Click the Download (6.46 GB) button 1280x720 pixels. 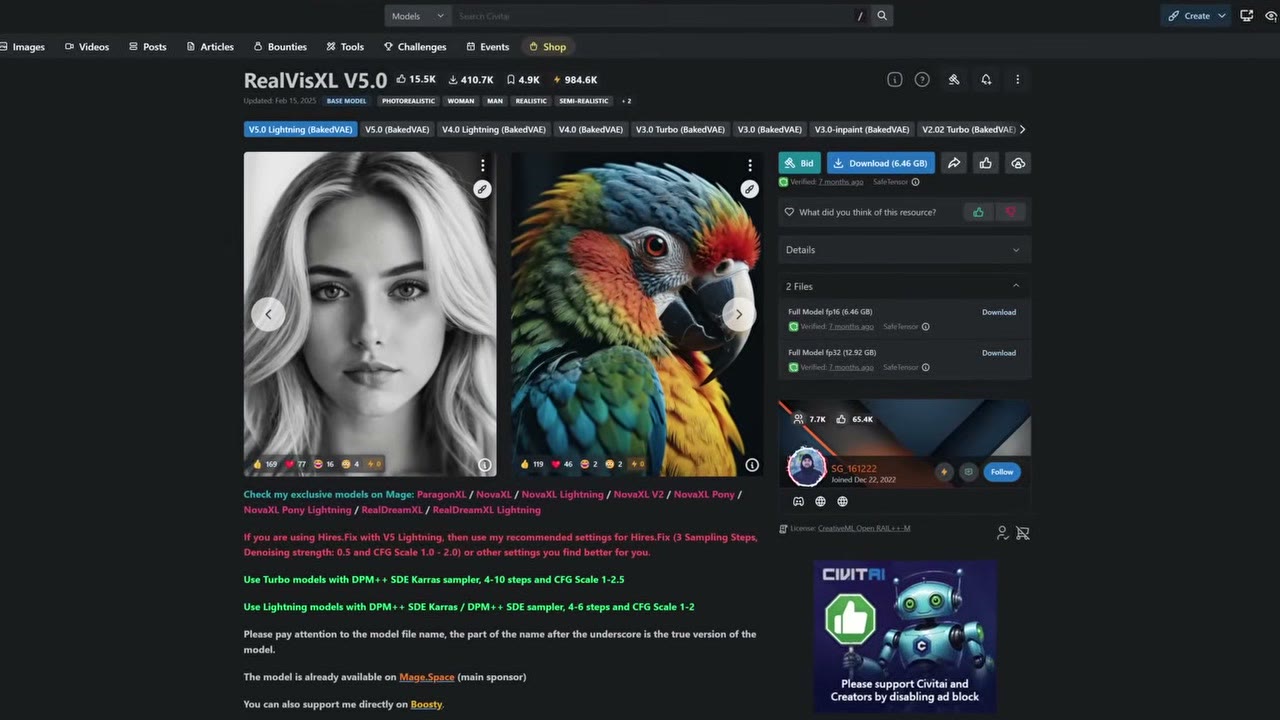[x=881, y=163]
